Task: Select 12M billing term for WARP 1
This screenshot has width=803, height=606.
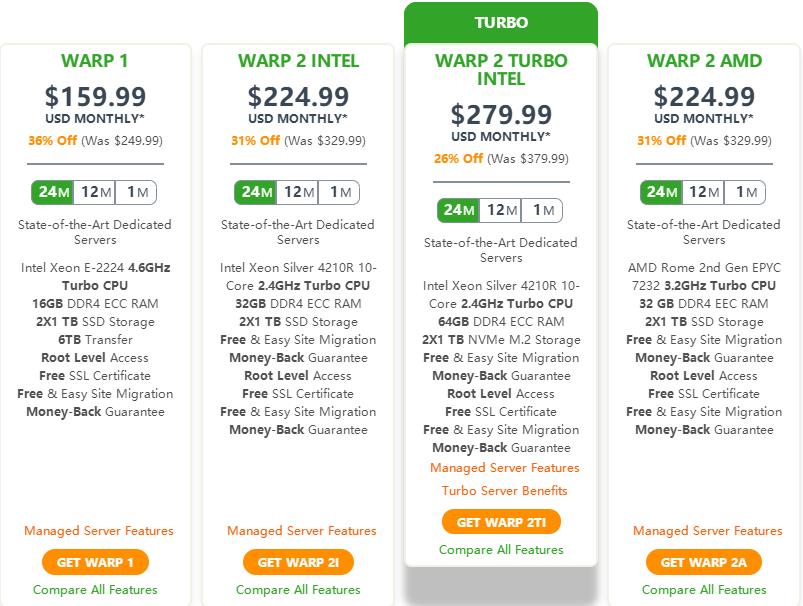Action: [95, 192]
